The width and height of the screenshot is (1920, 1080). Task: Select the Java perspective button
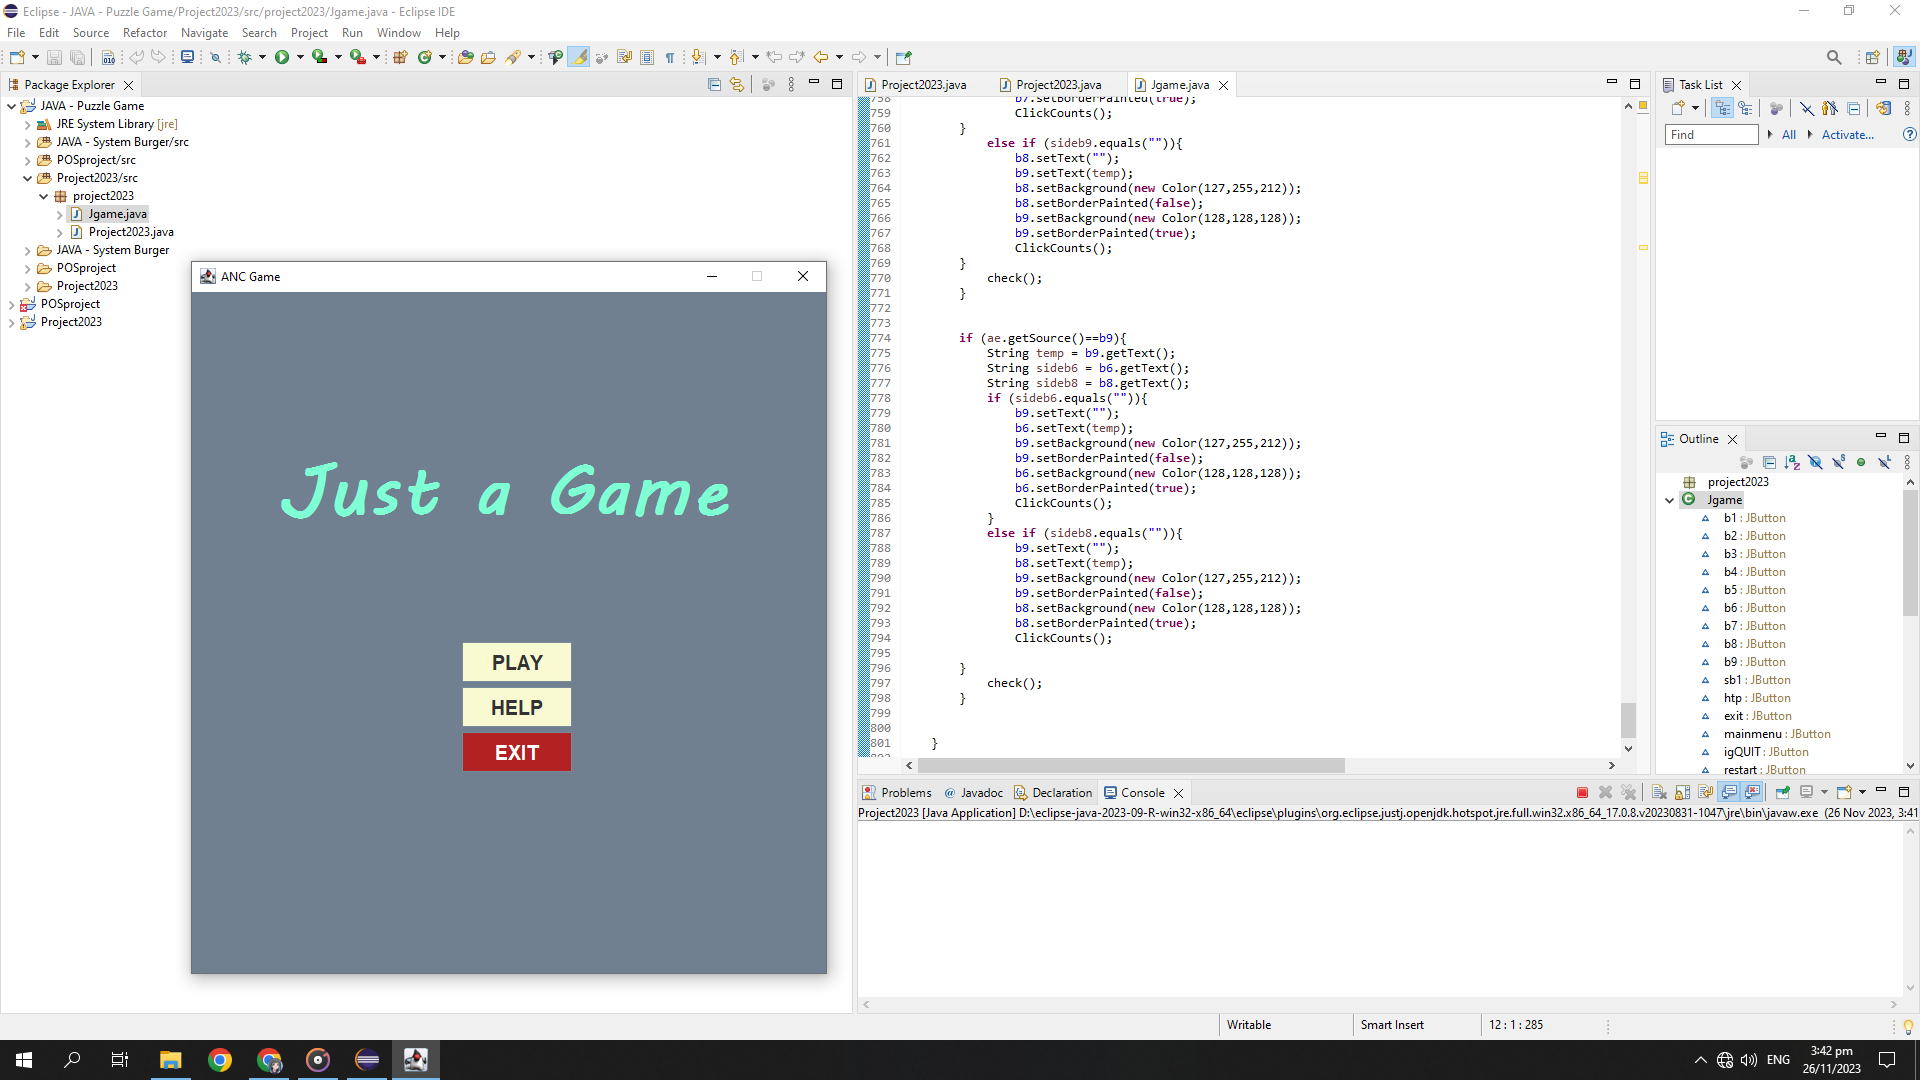click(x=1904, y=57)
